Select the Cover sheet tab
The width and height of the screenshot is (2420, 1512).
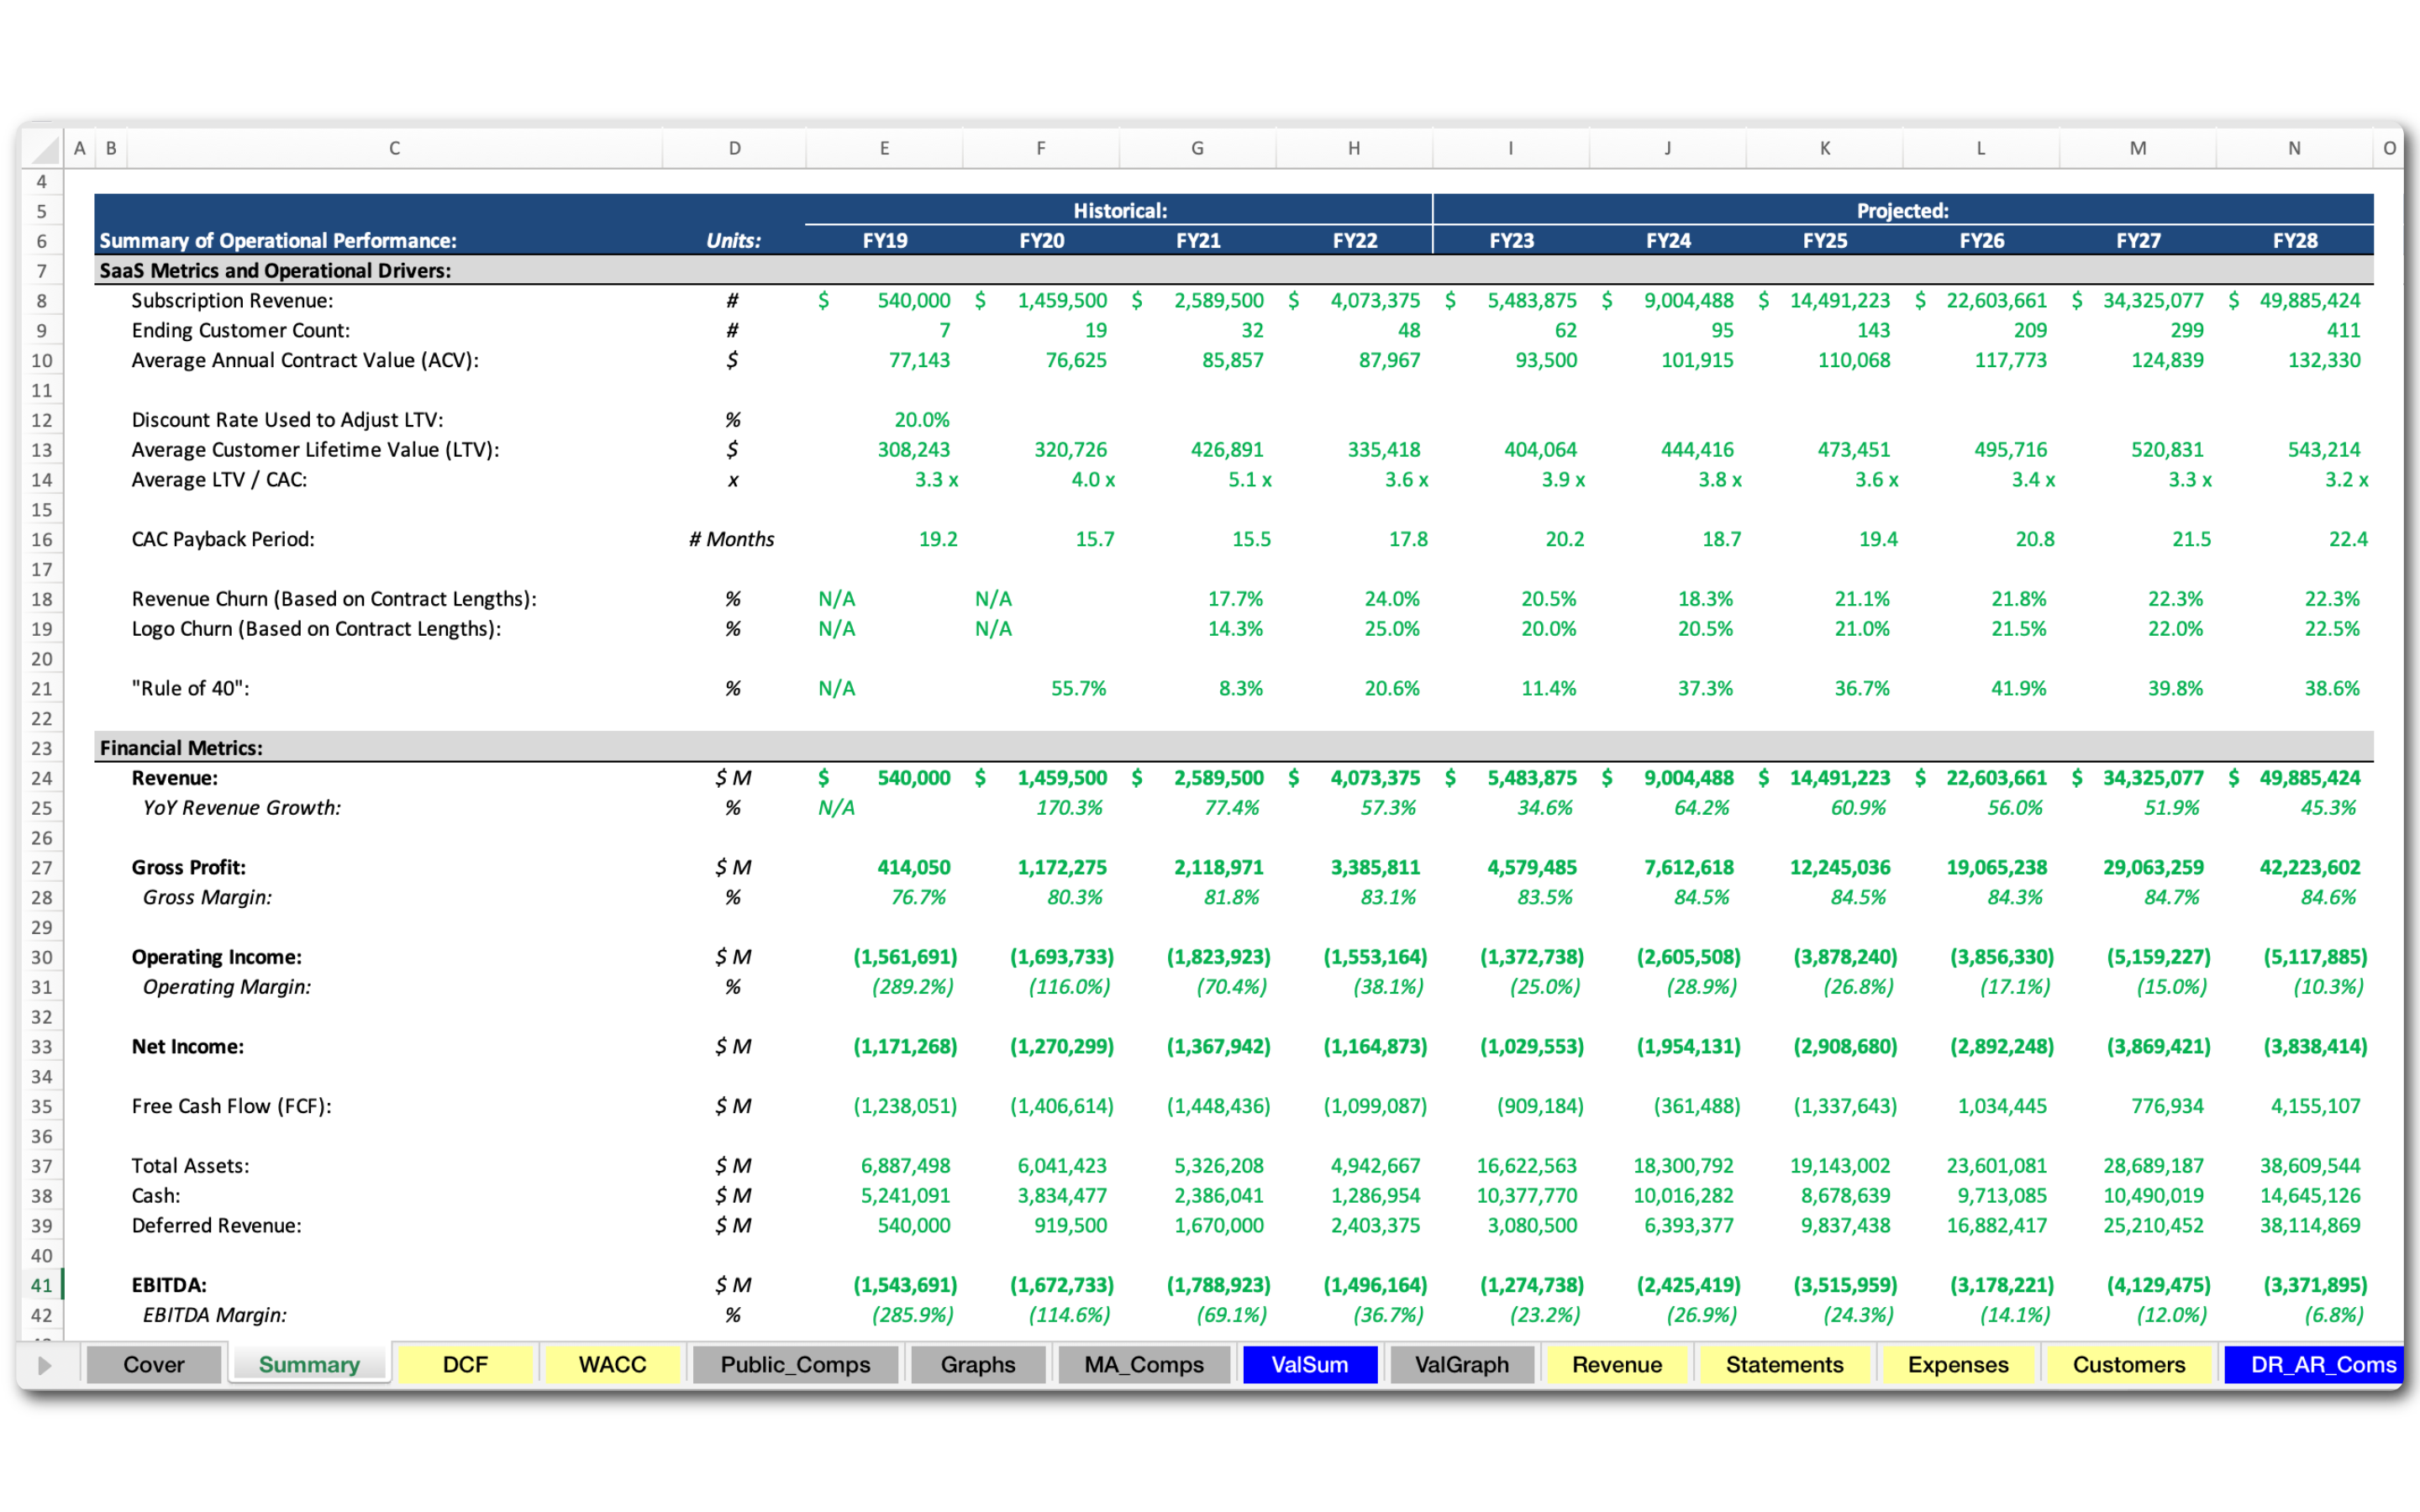(x=153, y=1364)
